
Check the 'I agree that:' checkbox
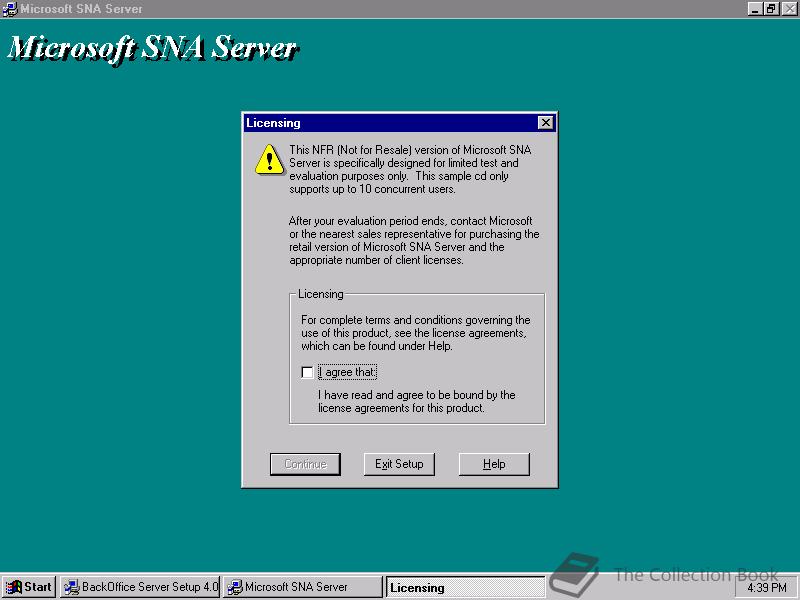click(x=307, y=372)
